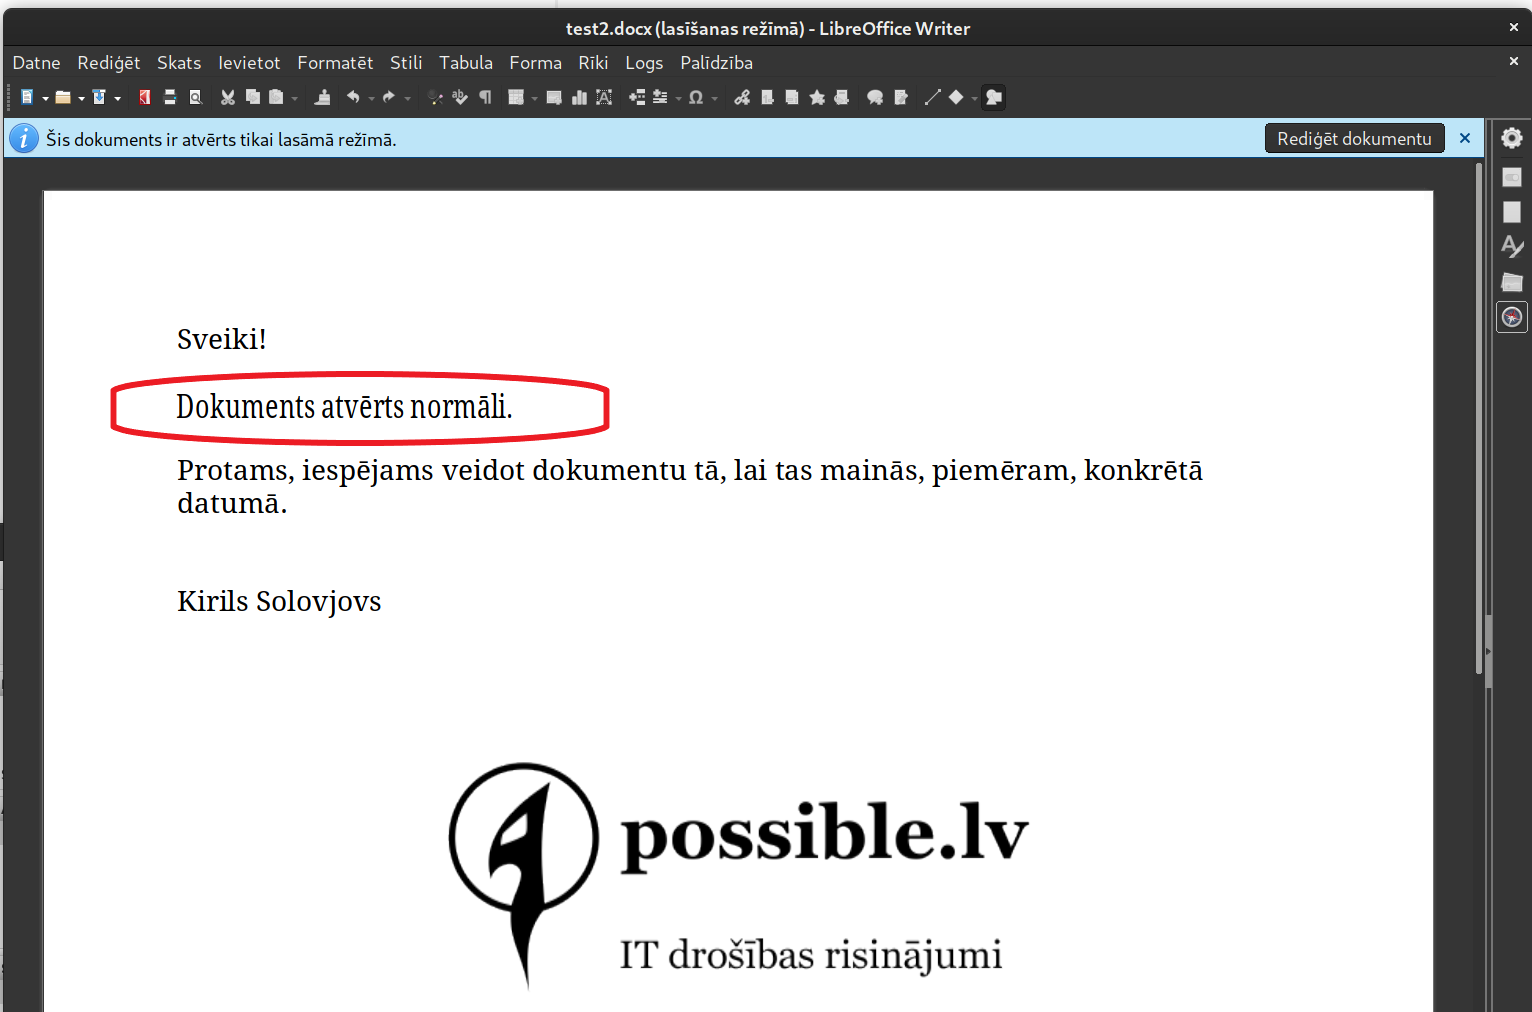The height and width of the screenshot is (1012, 1532).
Task: Expand the Open file dropdown arrow
Action: (82, 98)
